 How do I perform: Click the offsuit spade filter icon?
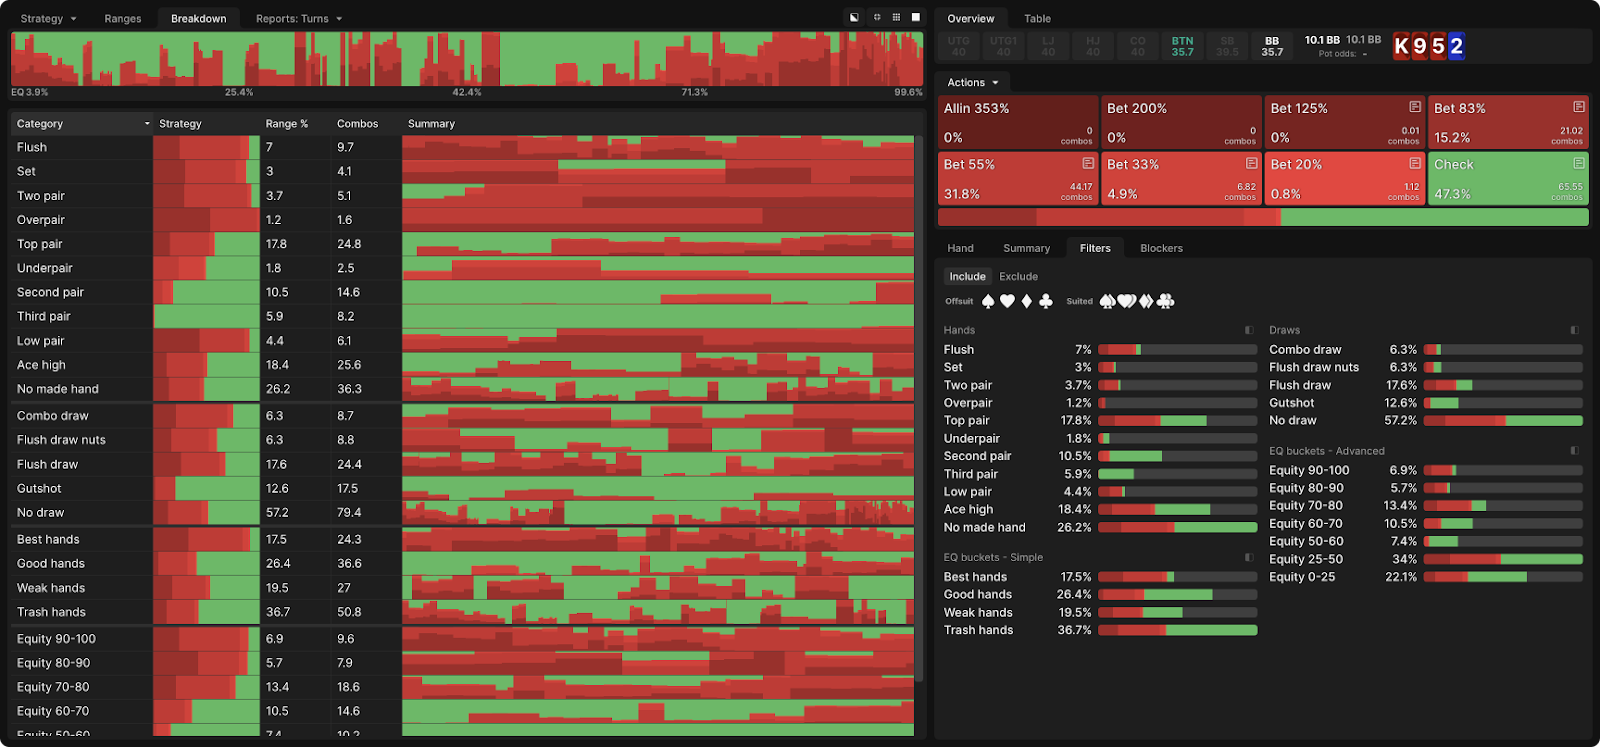click(988, 301)
